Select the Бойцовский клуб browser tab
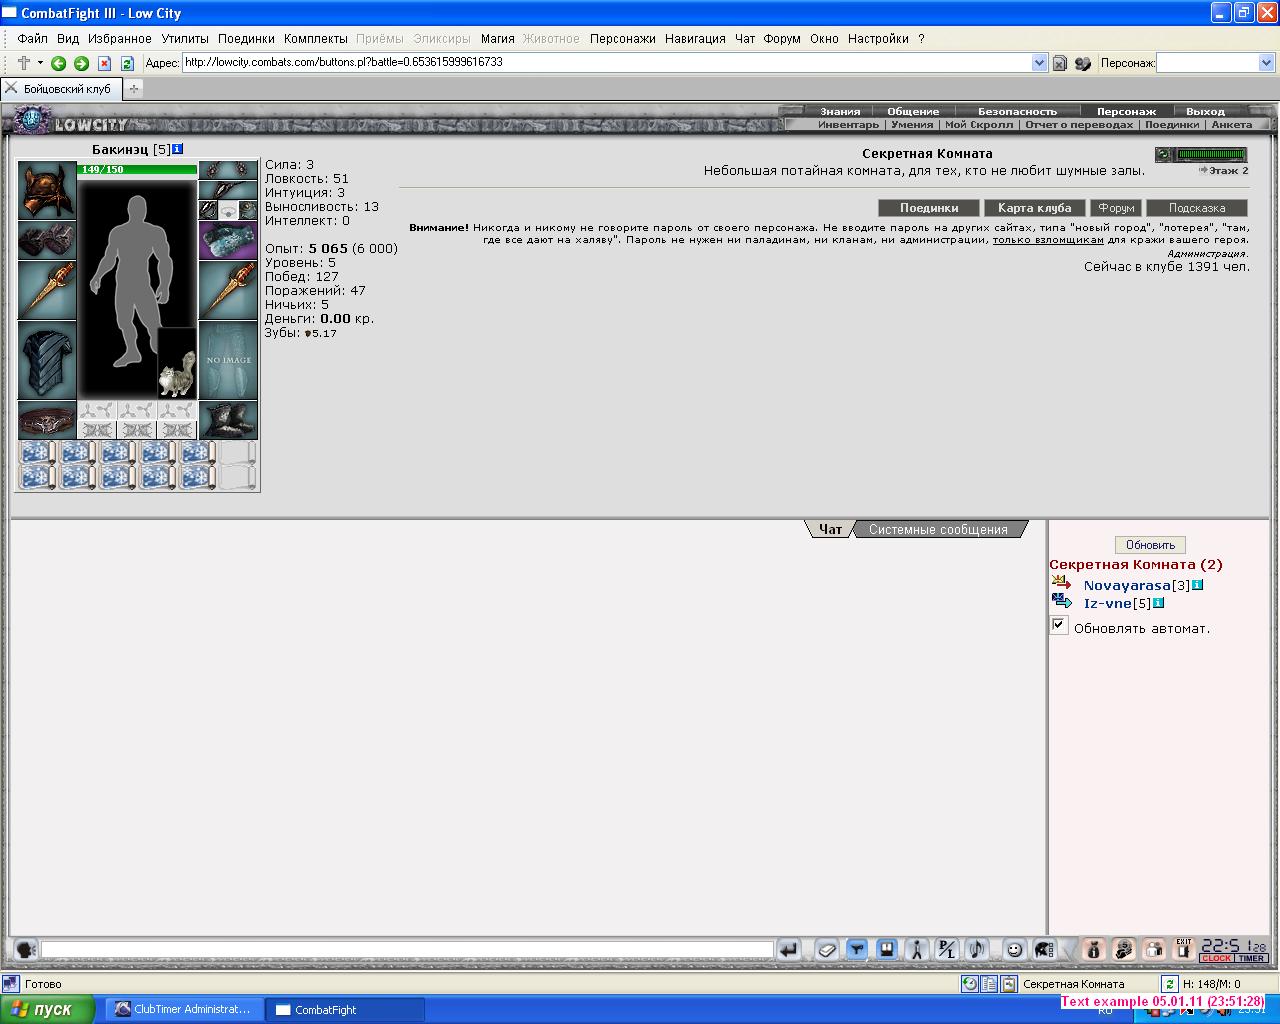The width and height of the screenshot is (1280, 1024). click(60, 89)
